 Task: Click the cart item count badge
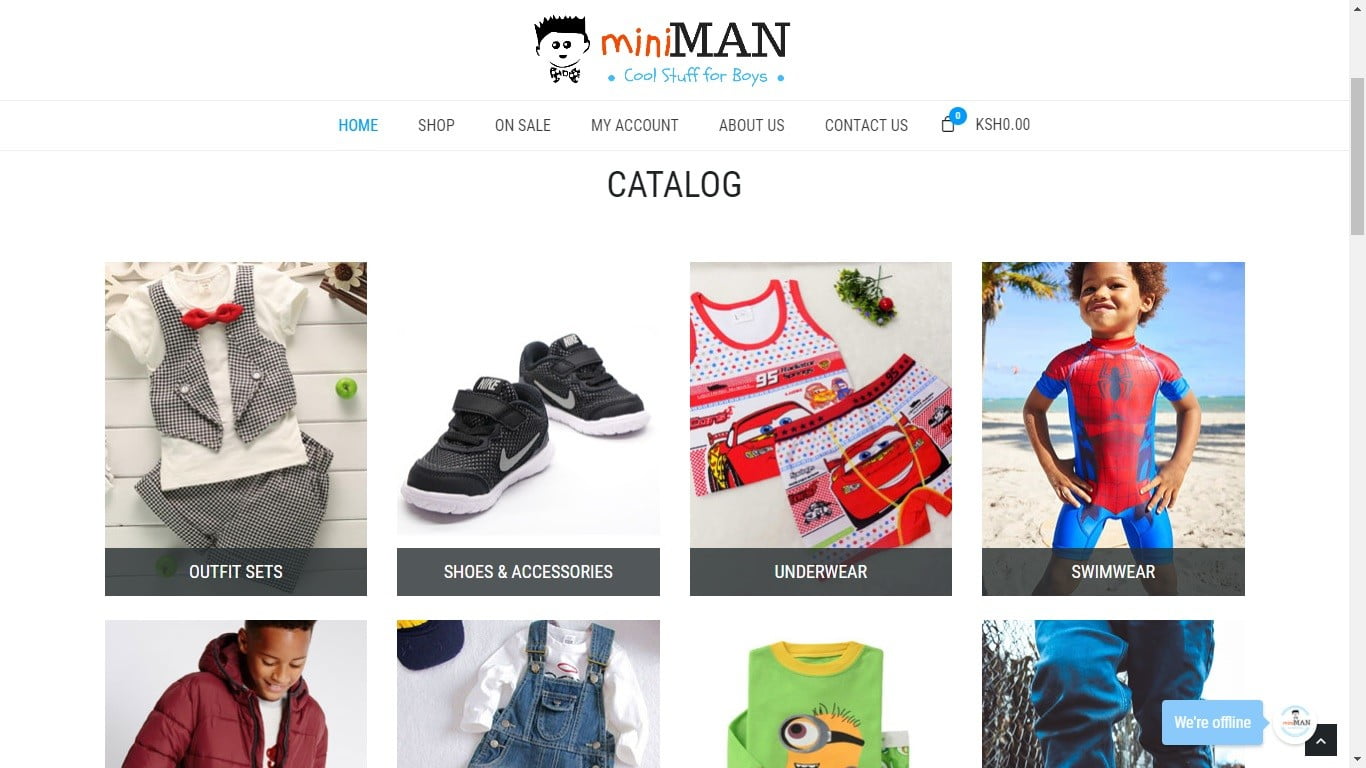(x=958, y=116)
